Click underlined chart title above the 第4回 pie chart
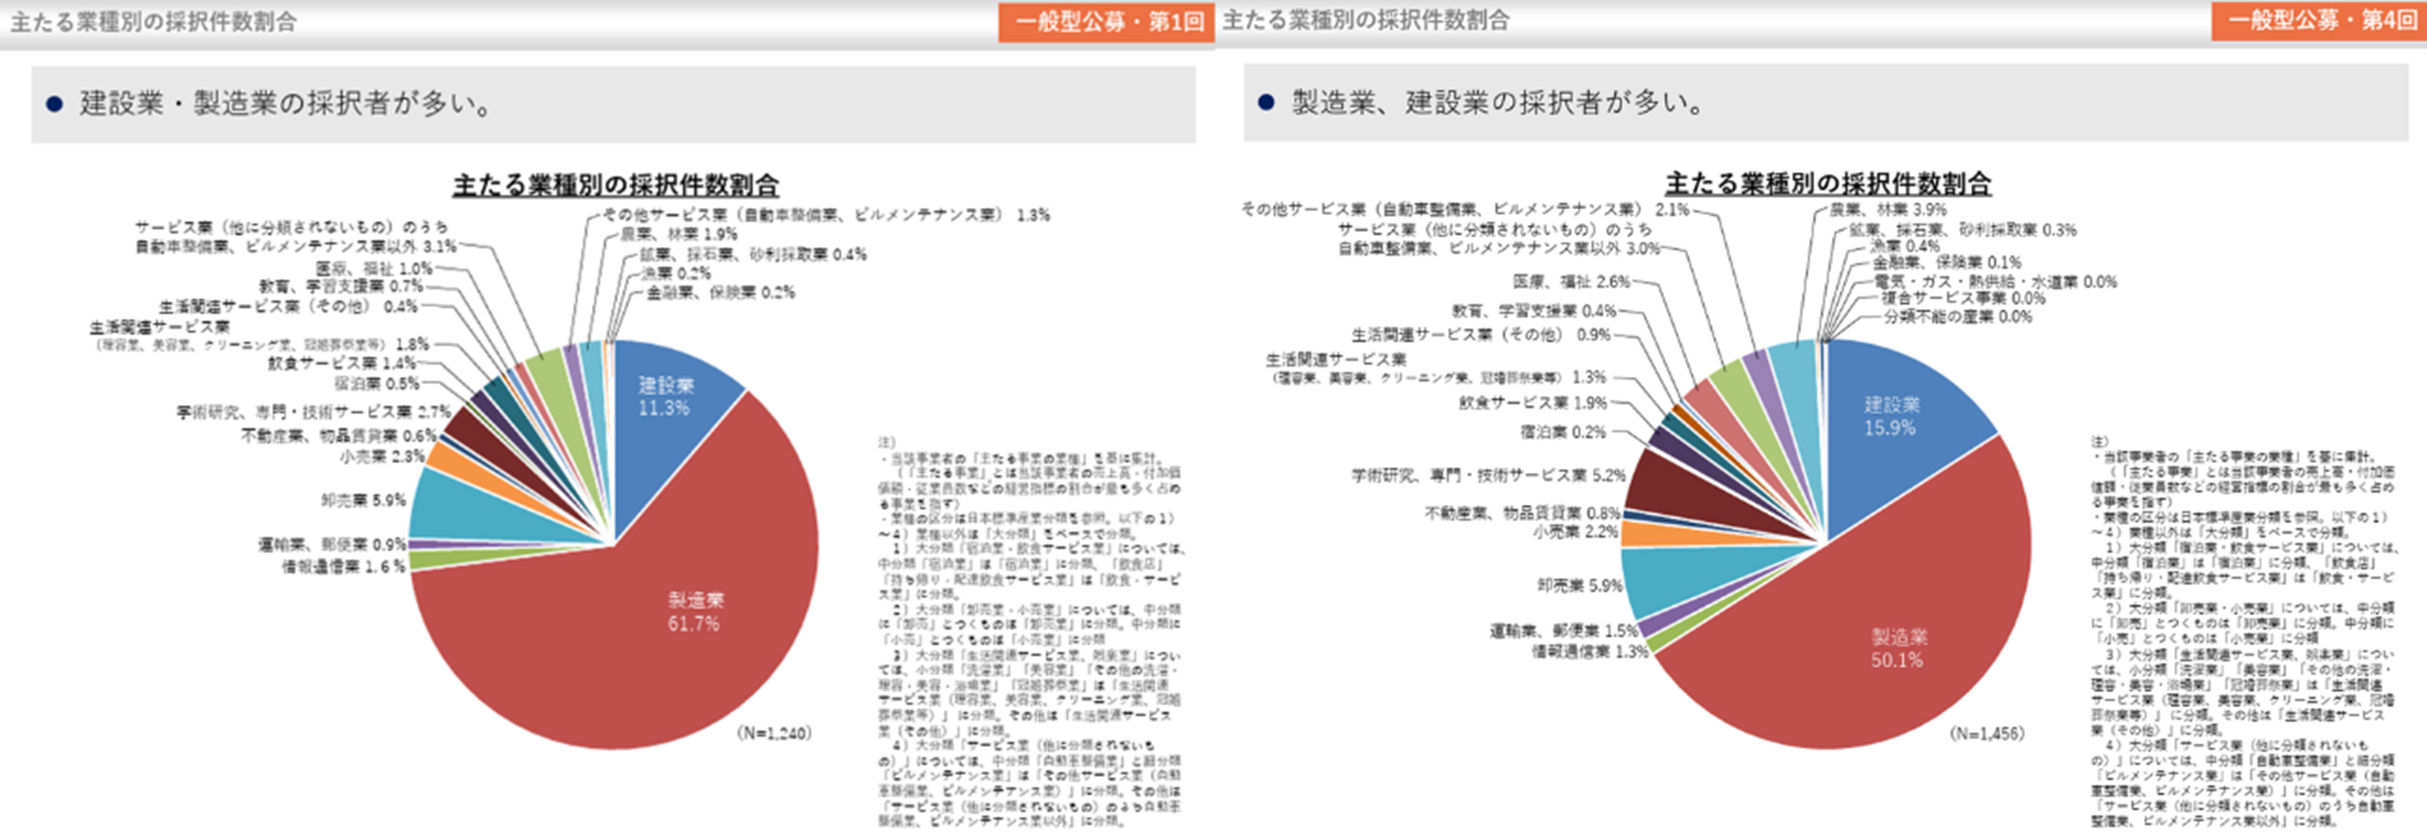 click(x=1827, y=183)
